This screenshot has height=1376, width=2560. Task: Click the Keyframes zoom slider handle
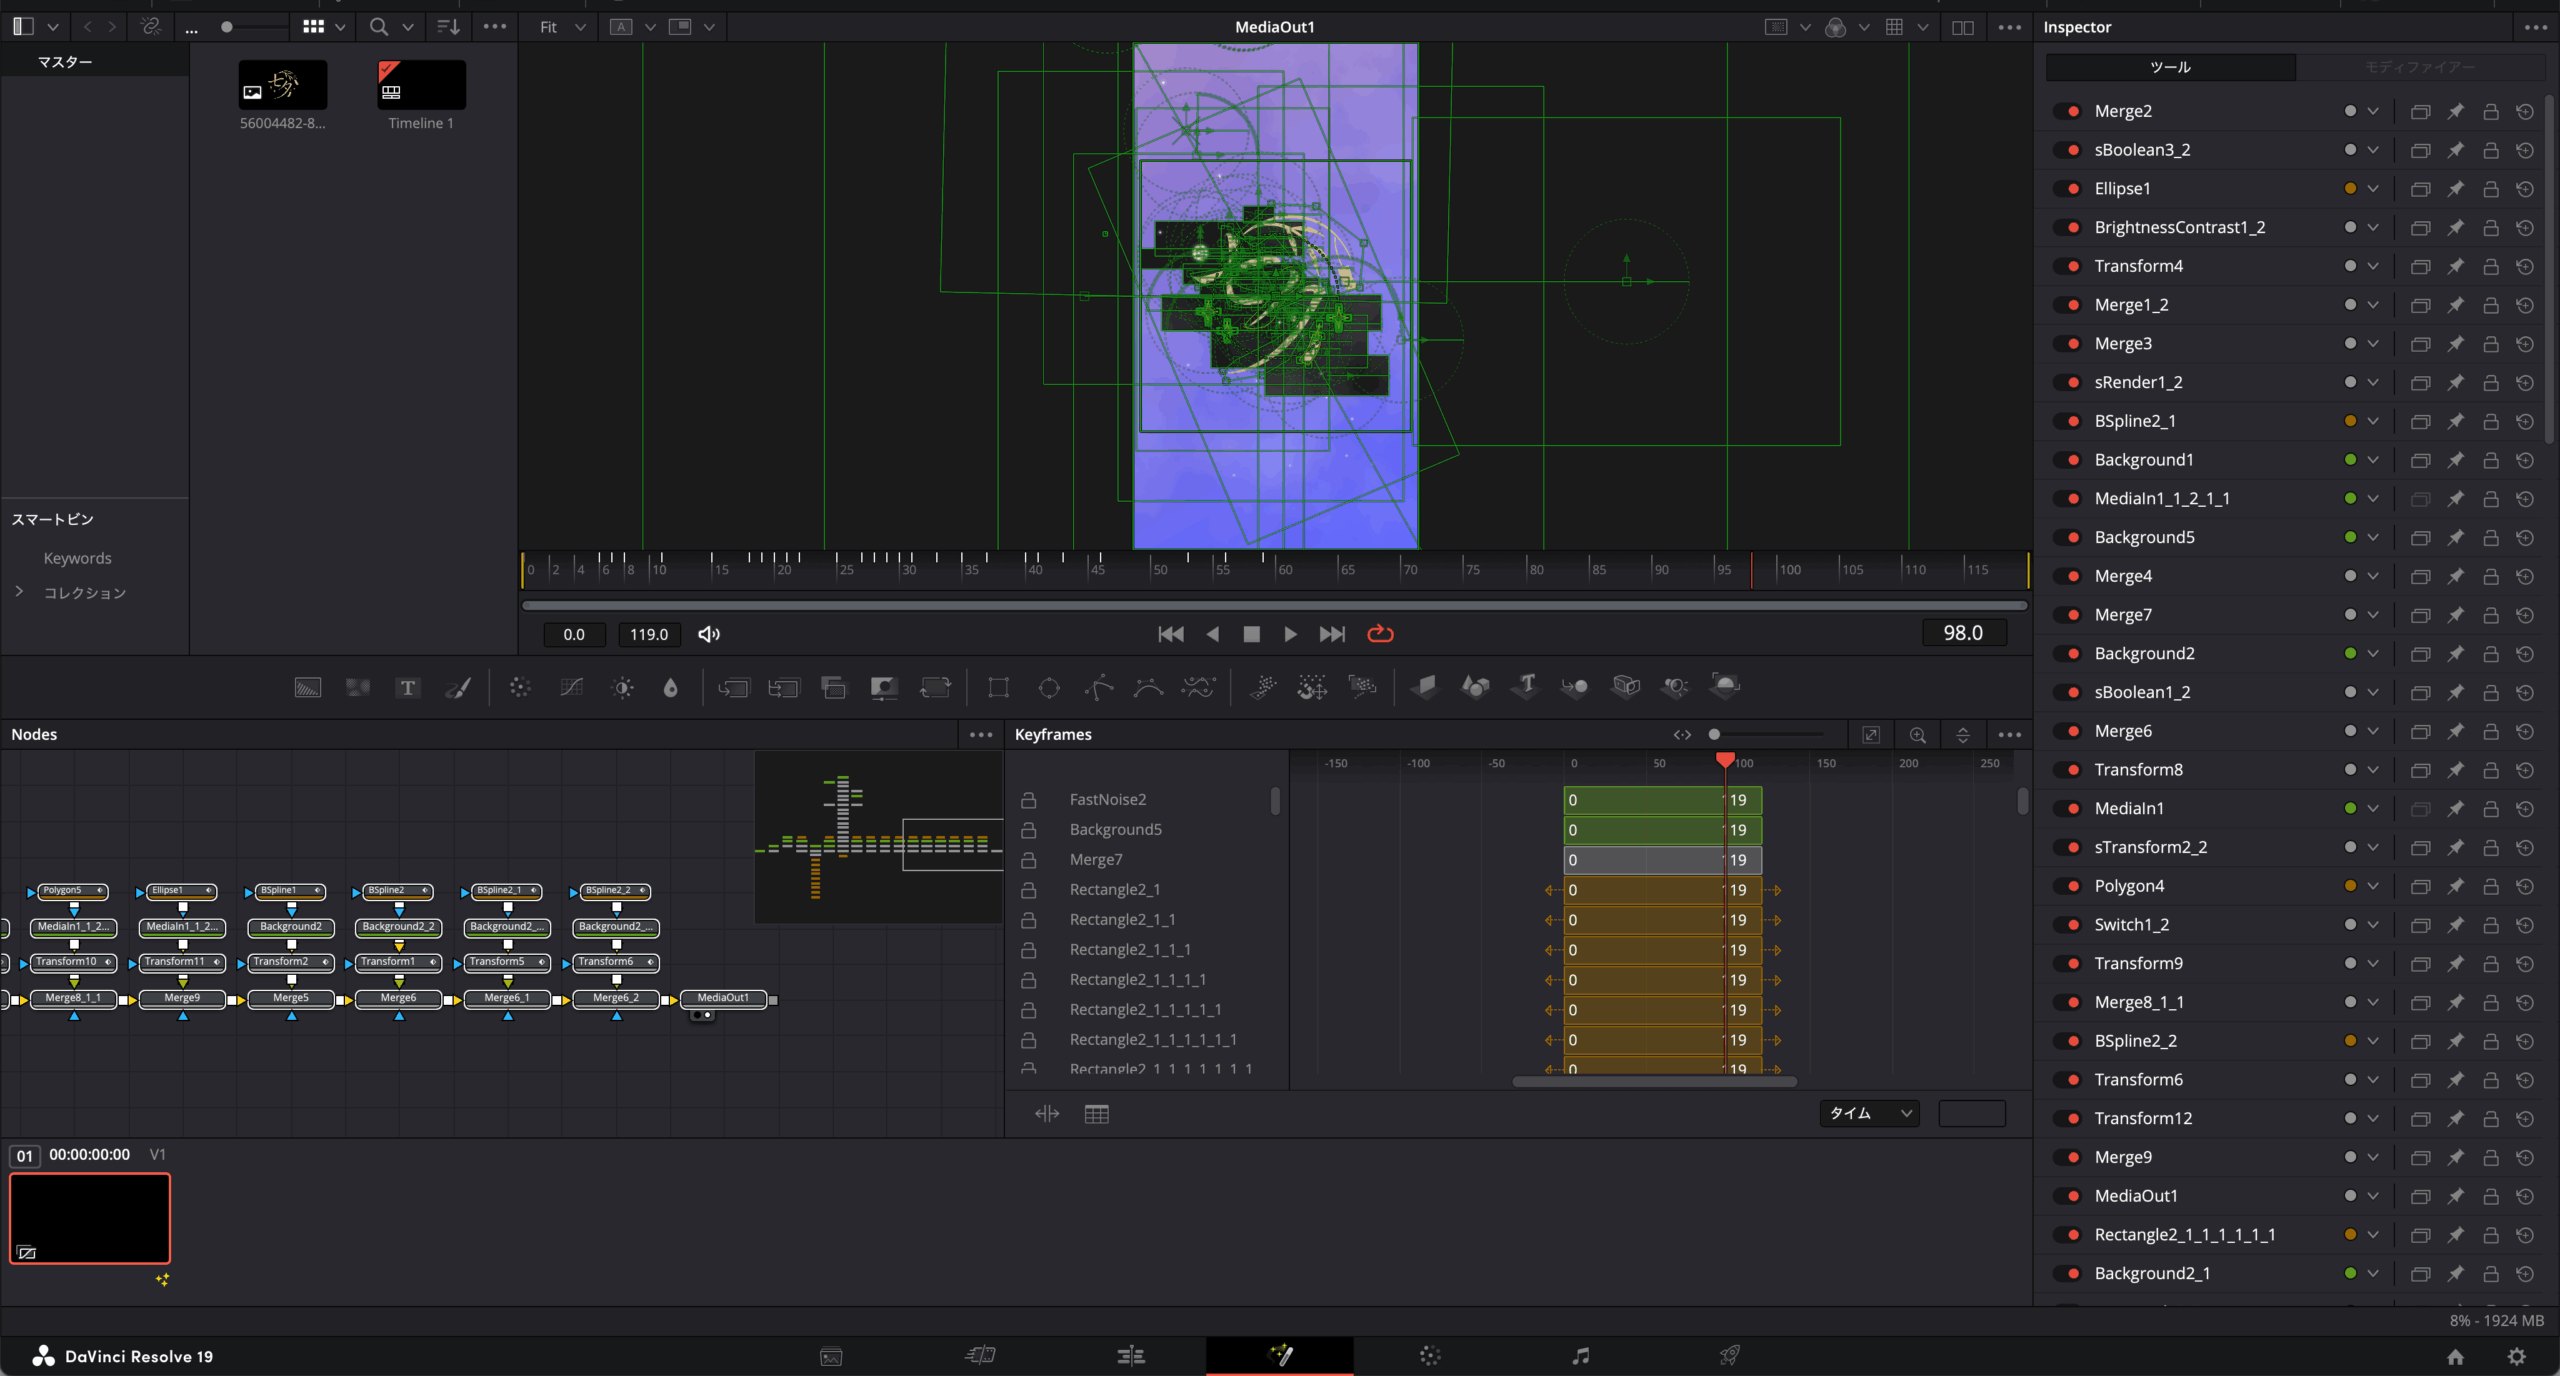[x=1714, y=734]
